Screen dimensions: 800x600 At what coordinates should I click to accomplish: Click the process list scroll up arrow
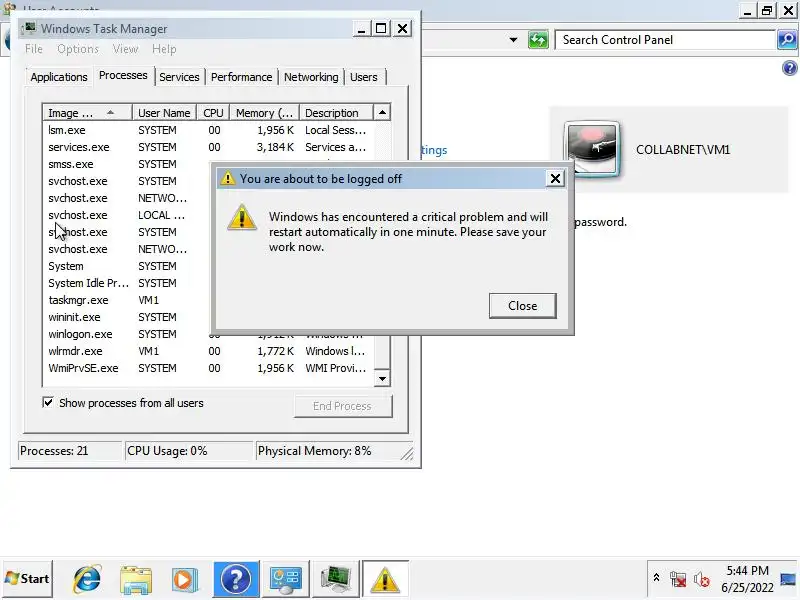point(382,112)
